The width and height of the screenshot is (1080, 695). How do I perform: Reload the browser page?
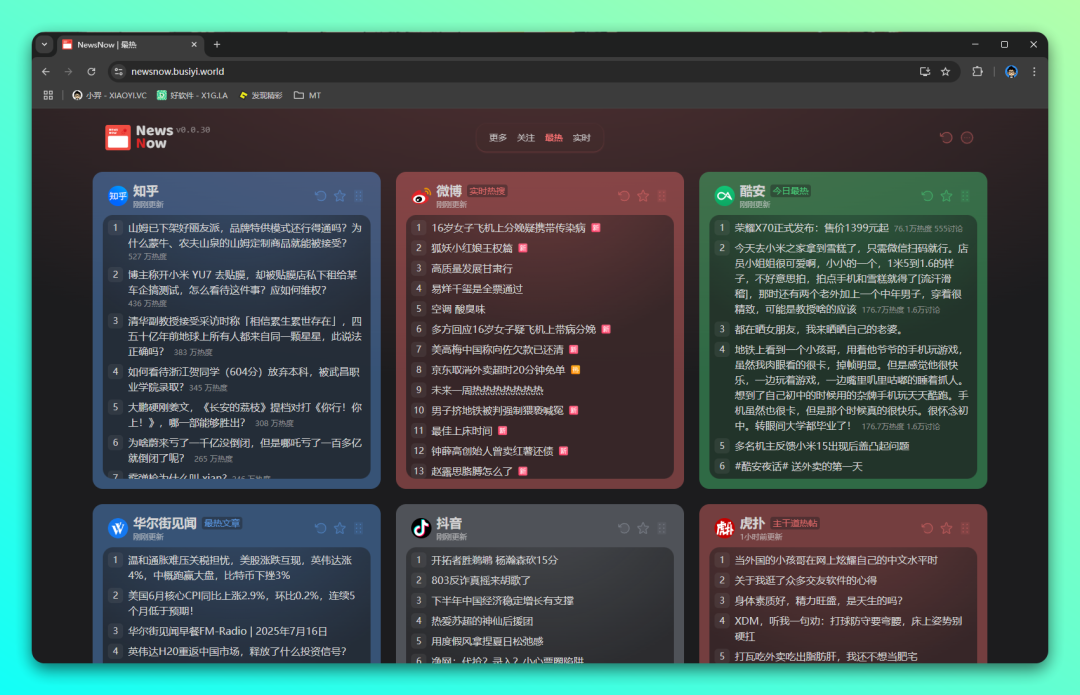pos(91,72)
